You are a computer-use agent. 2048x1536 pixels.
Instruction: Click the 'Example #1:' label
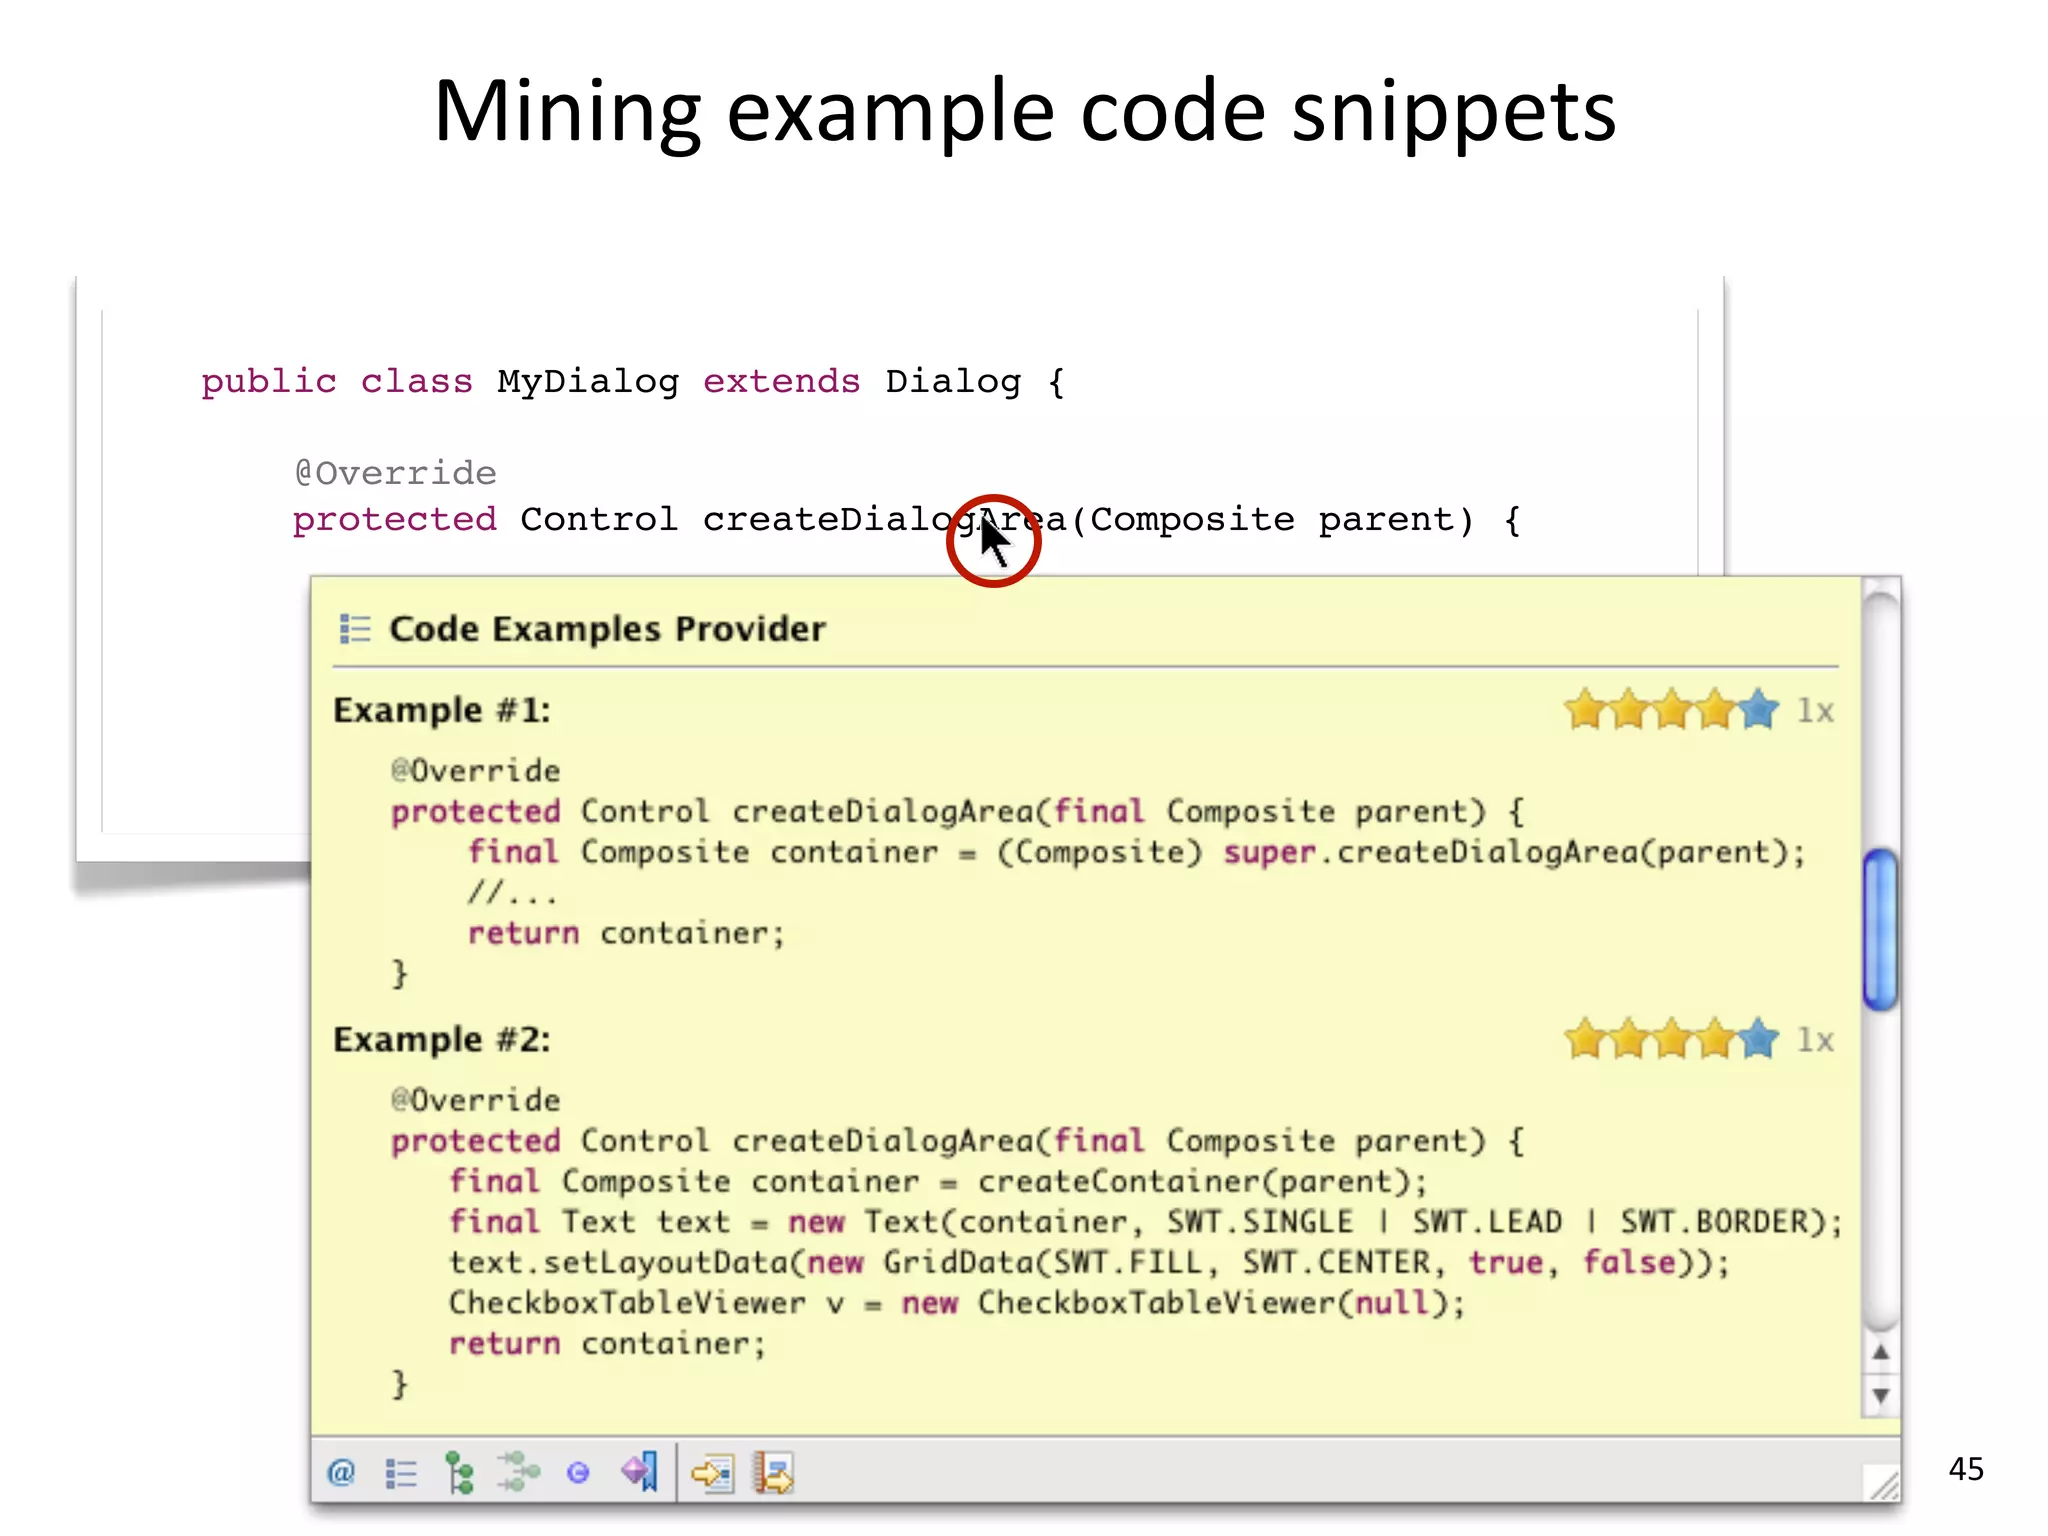[442, 710]
